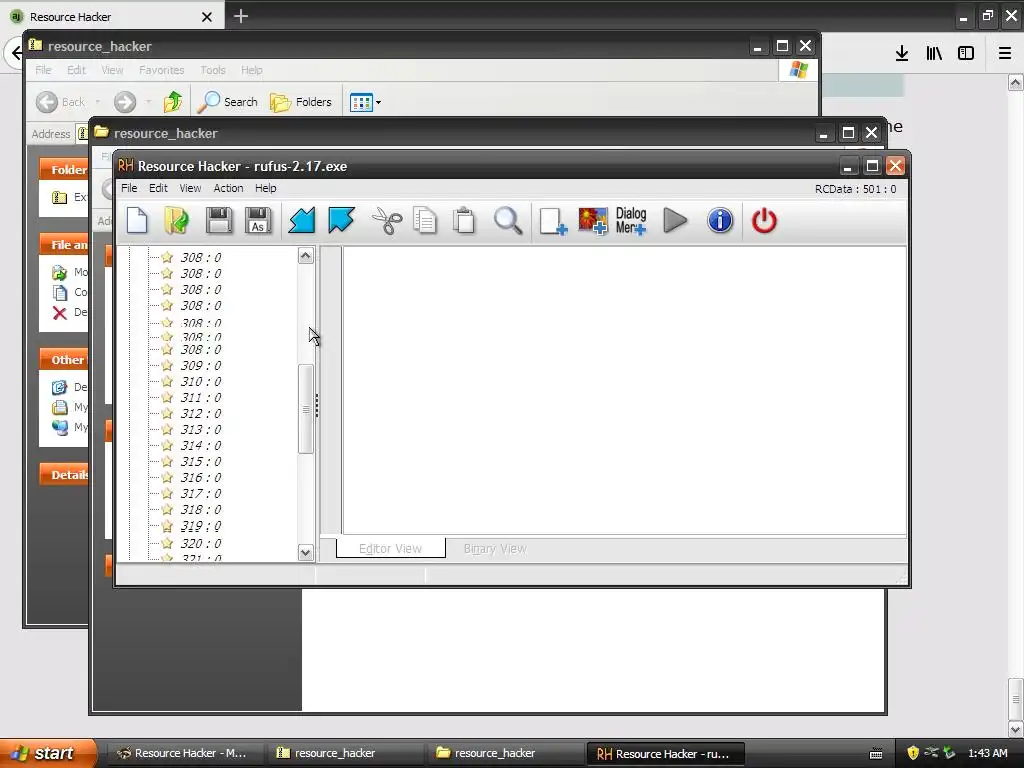Viewport: 1024px width, 768px height.
Task: Select tree item 315 : 0
Action: pyautogui.click(x=200, y=462)
